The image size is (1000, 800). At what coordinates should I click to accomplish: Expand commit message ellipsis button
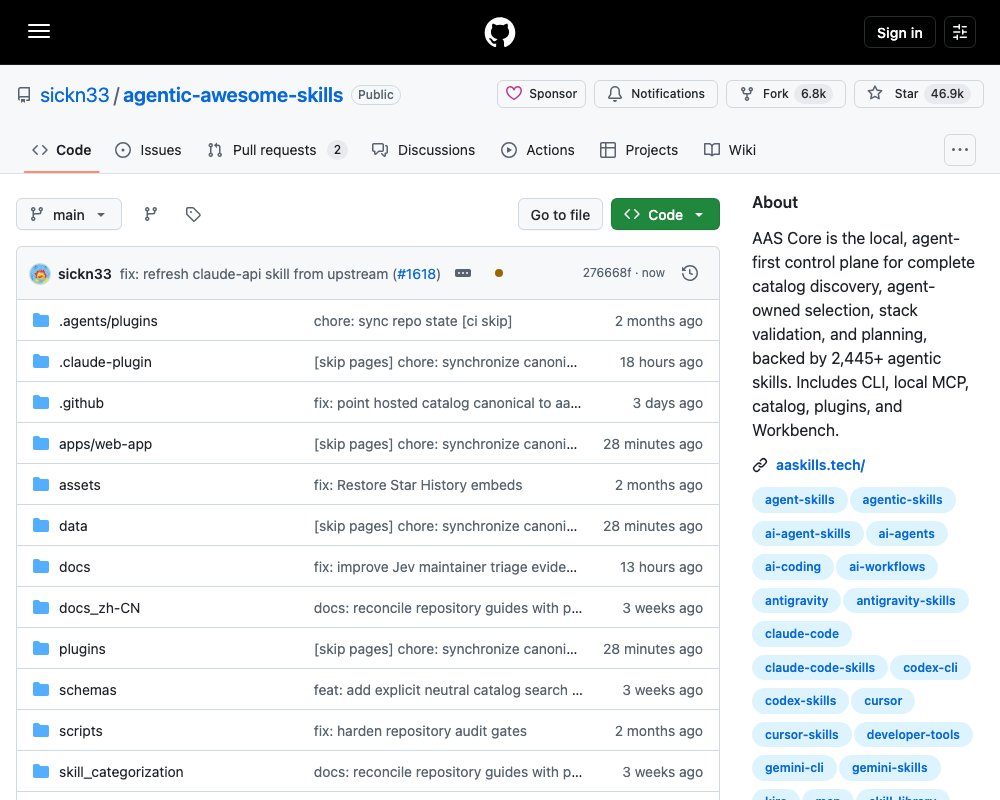click(463, 273)
